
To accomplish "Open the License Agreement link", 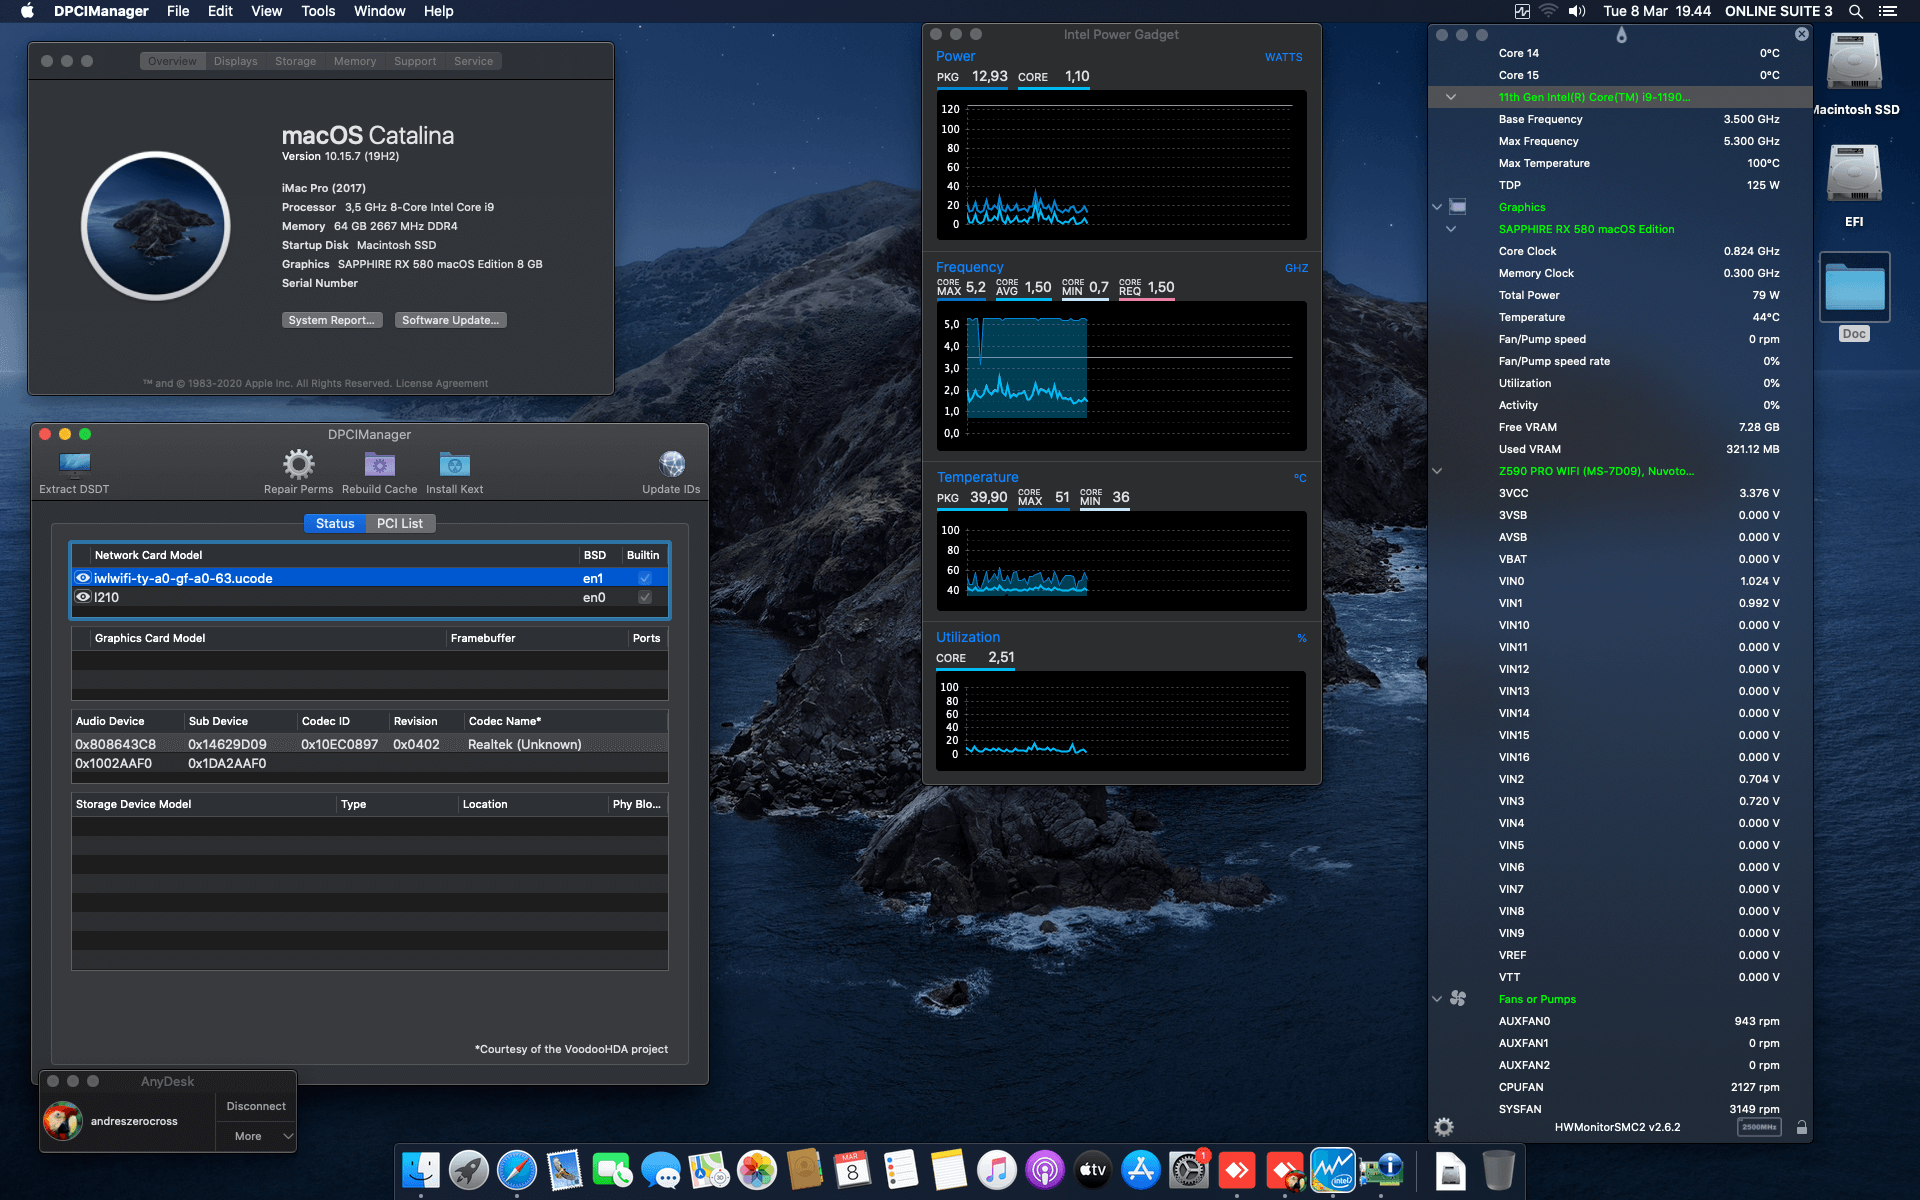I will pyautogui.click(x=442, y=383).
